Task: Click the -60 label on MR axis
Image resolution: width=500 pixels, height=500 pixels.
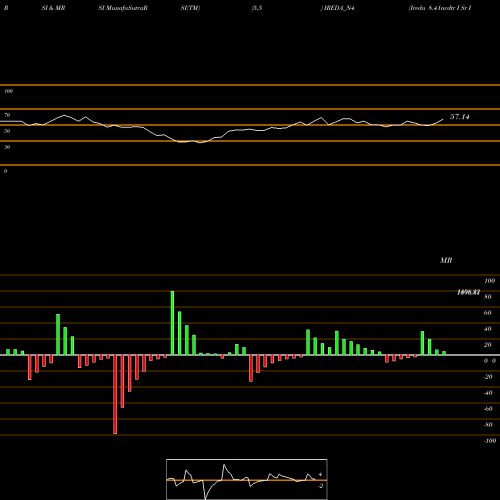Action: (488, 409)
